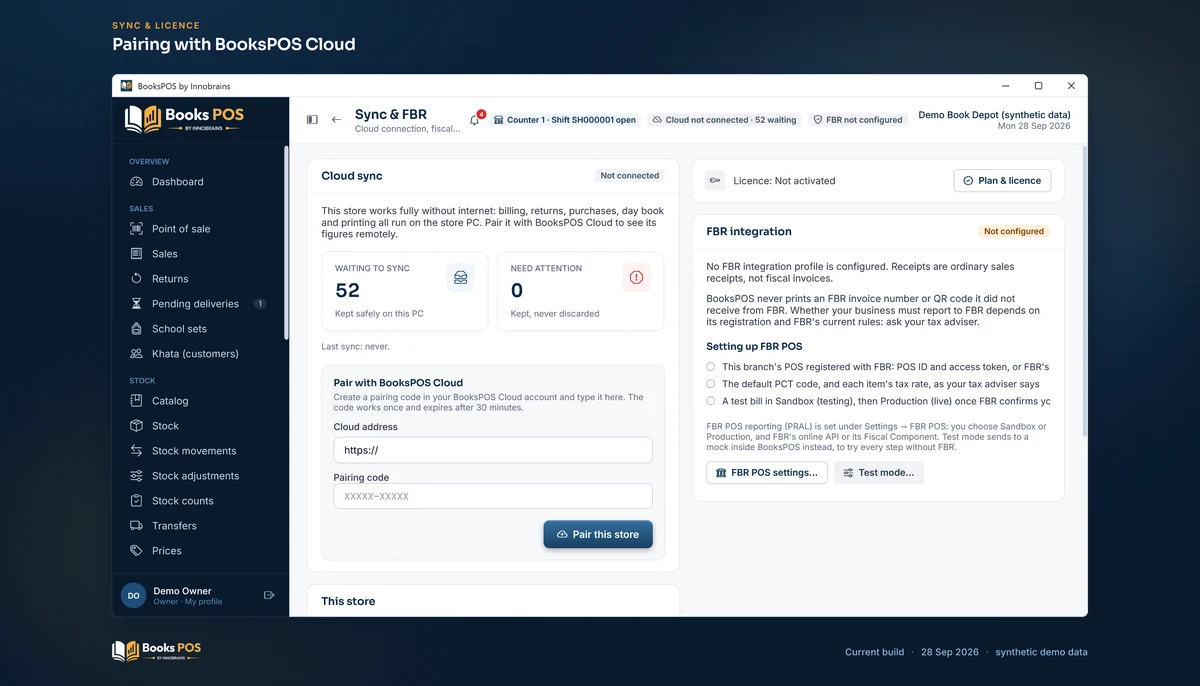Viewport: 1200px width, 686px height.
Task: Open Pending deliveries hourglass icon
Action: [136, 304]
